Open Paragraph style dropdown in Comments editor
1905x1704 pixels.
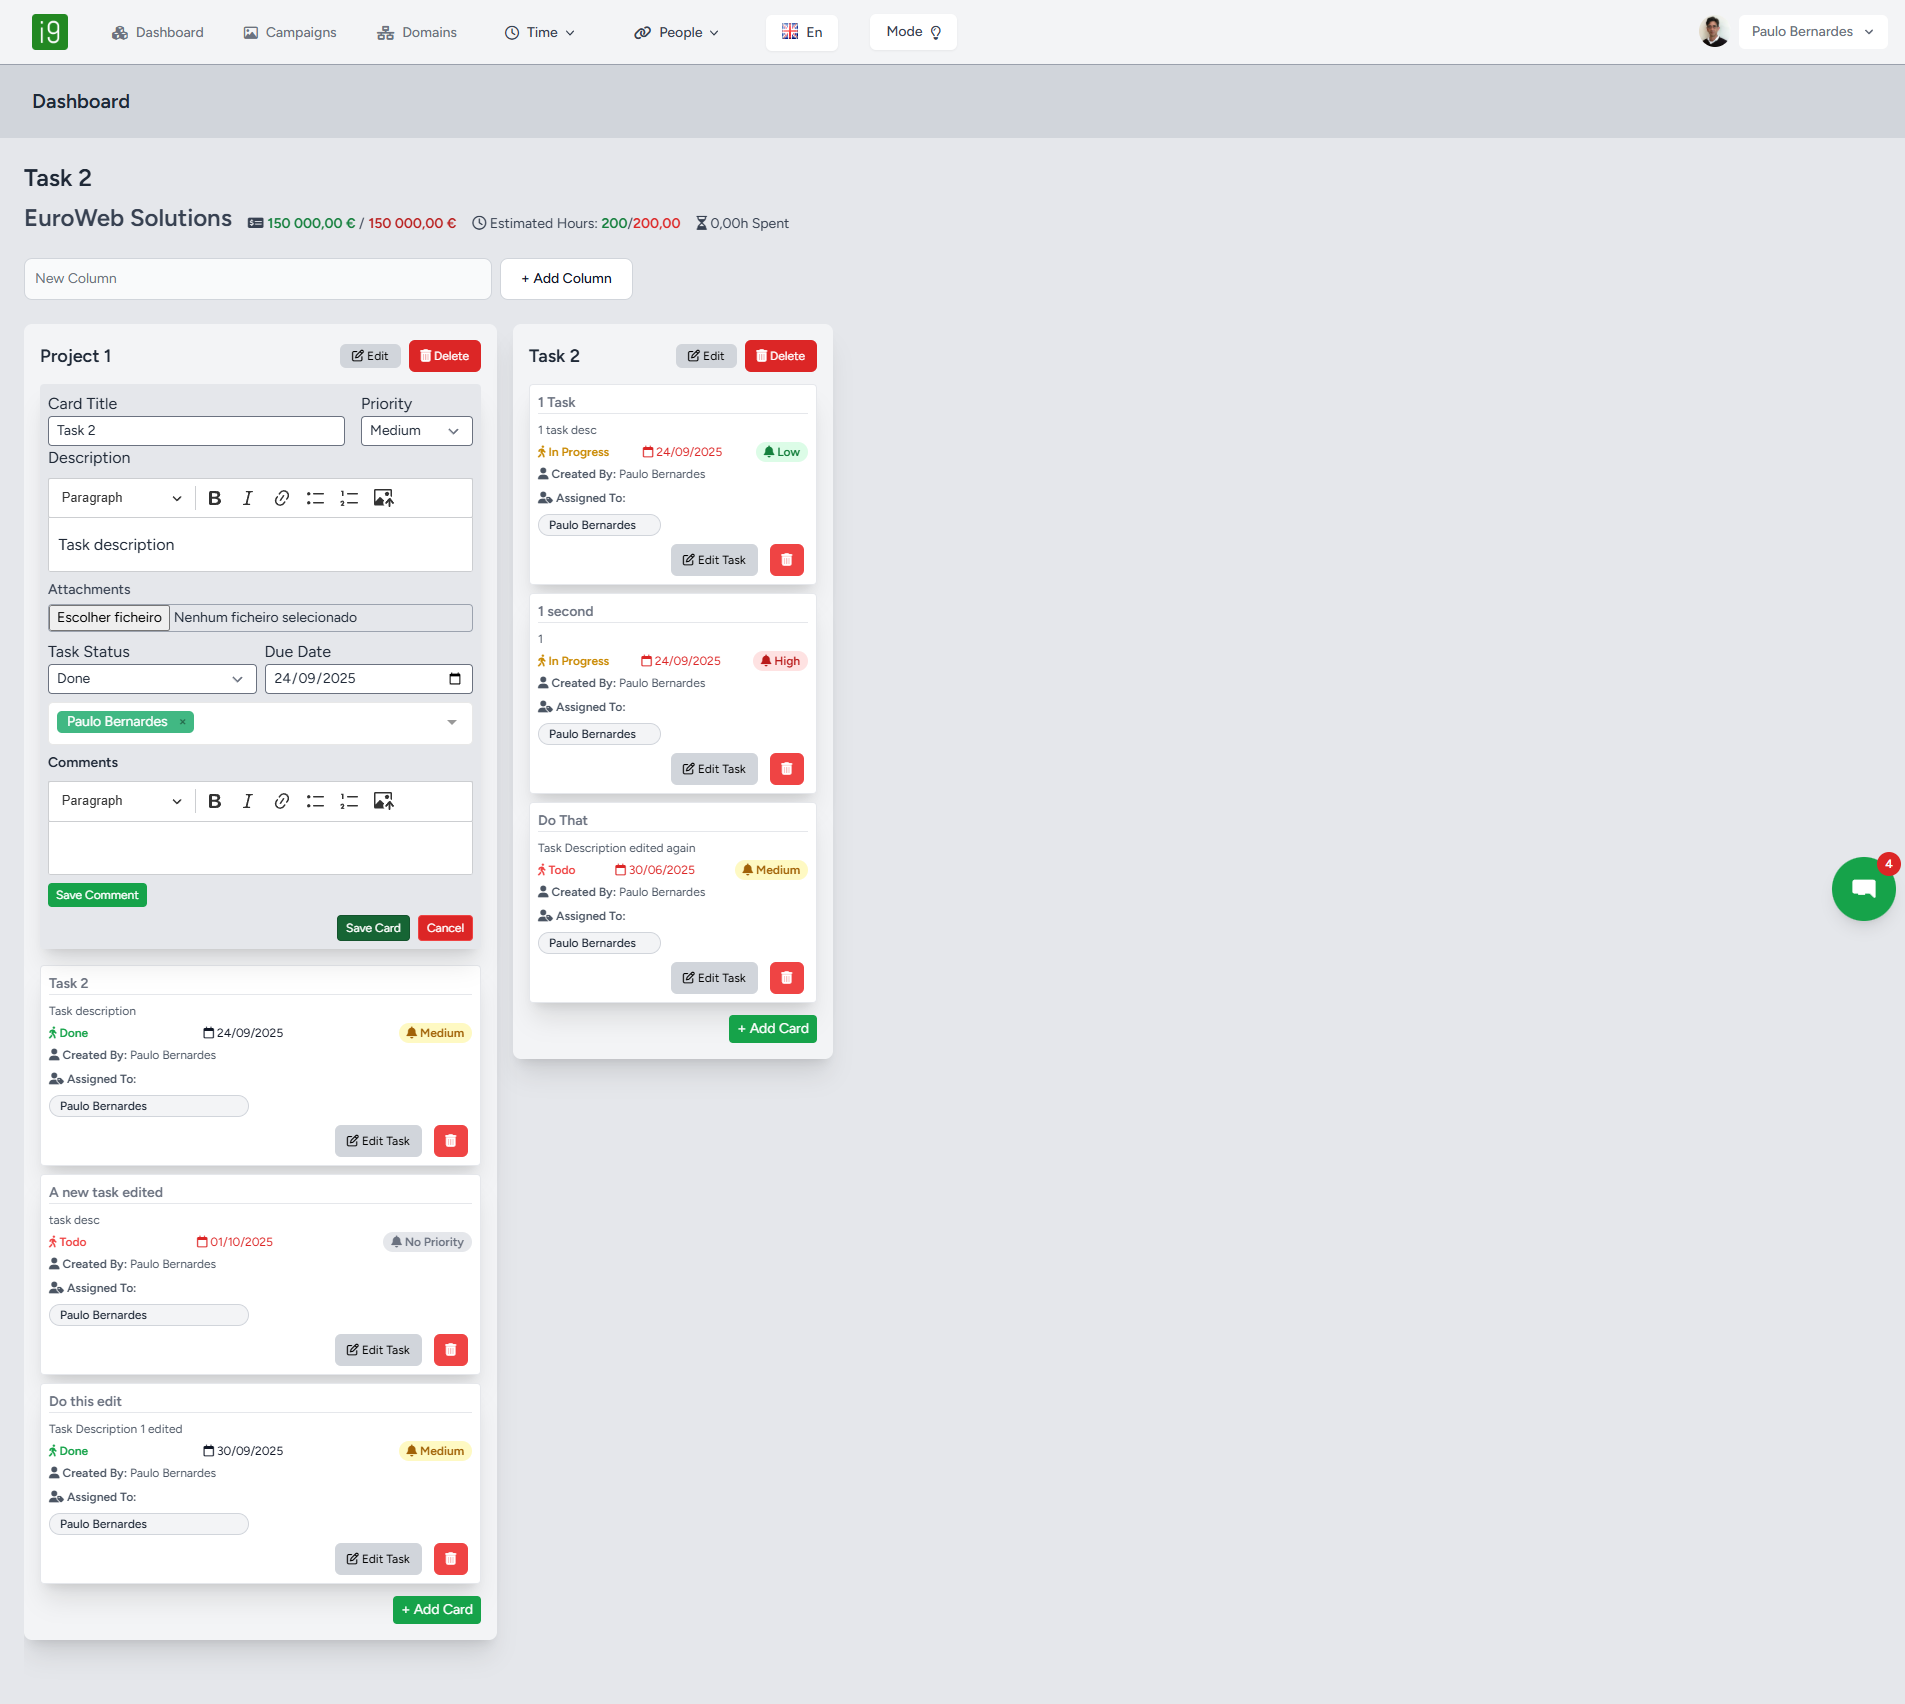coord(121,801)
